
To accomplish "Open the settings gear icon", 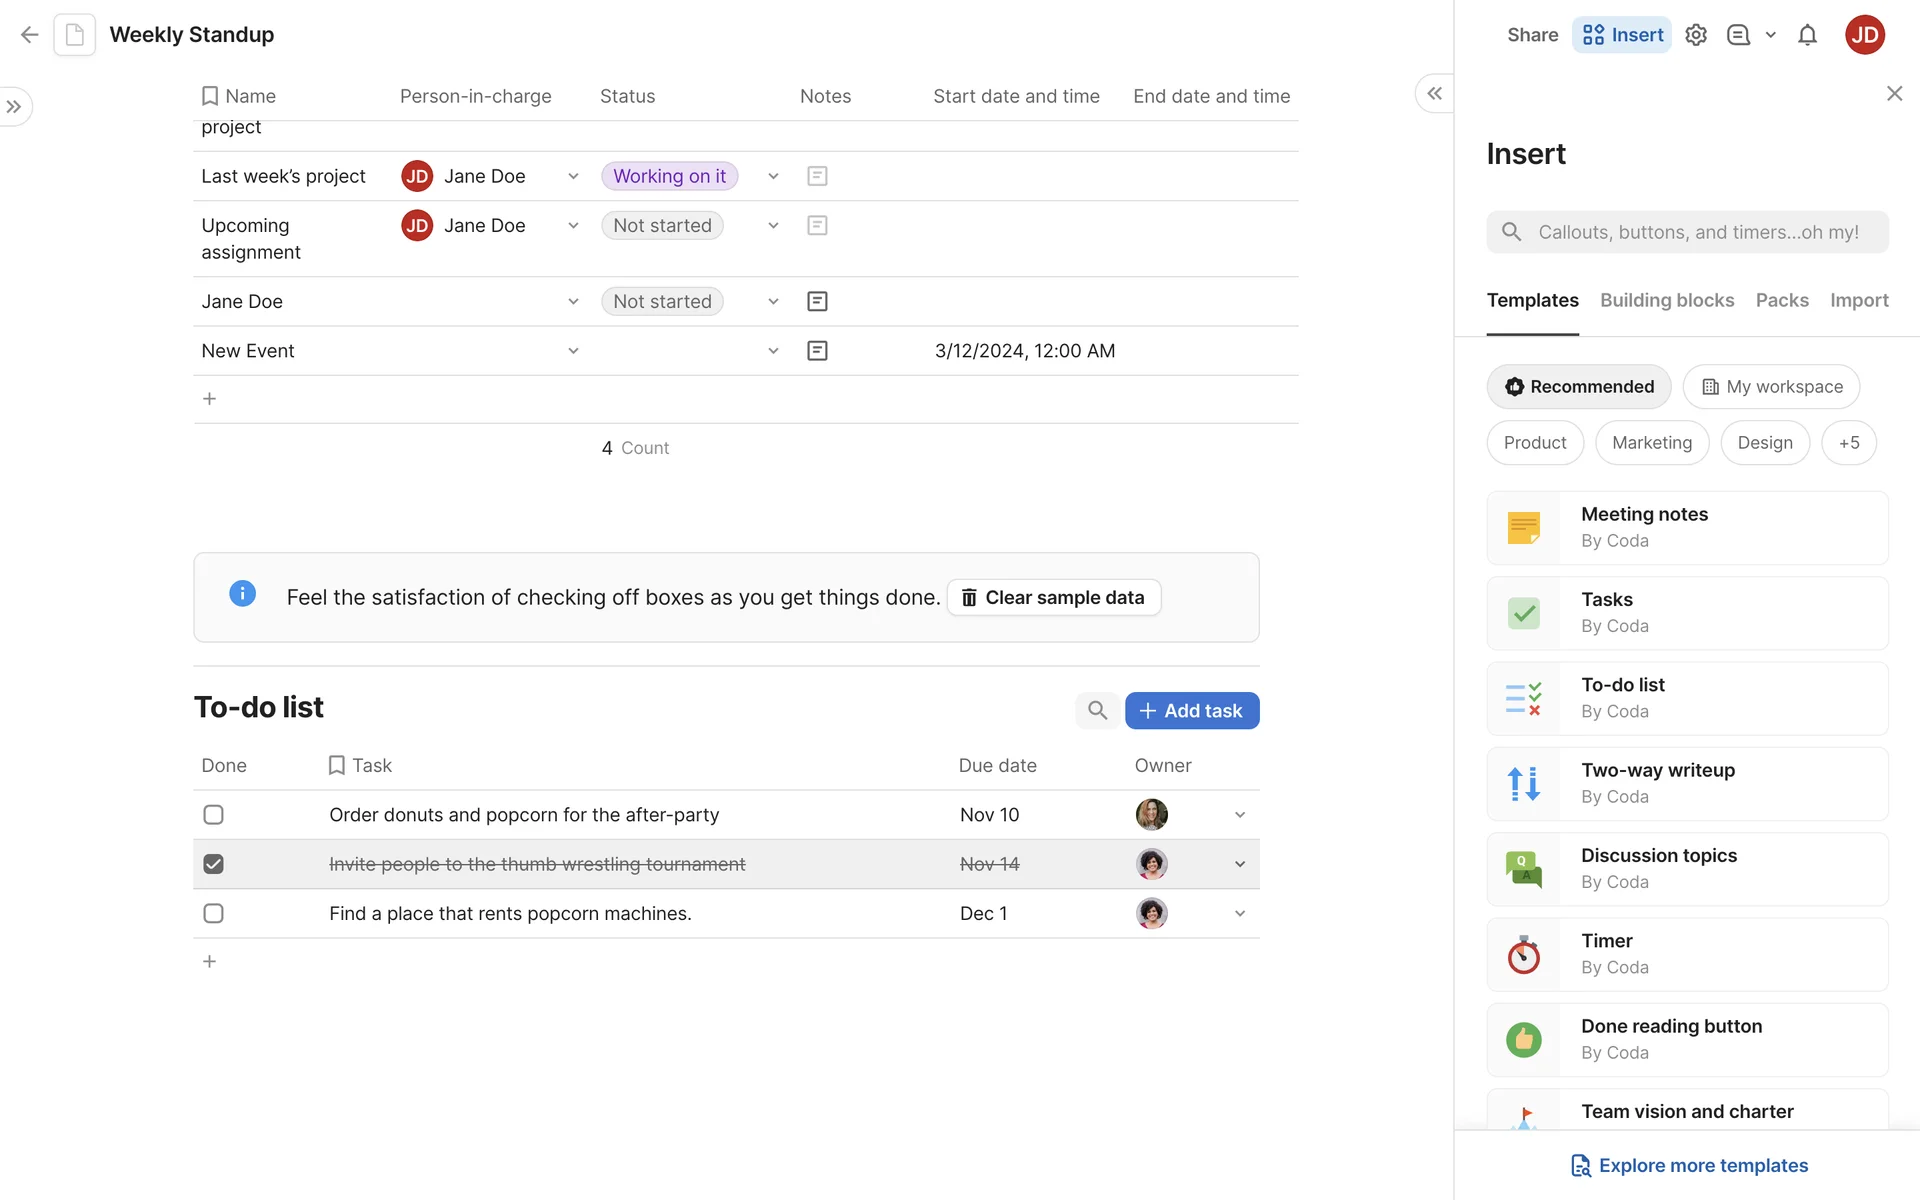I will (x=1695, y=35).
